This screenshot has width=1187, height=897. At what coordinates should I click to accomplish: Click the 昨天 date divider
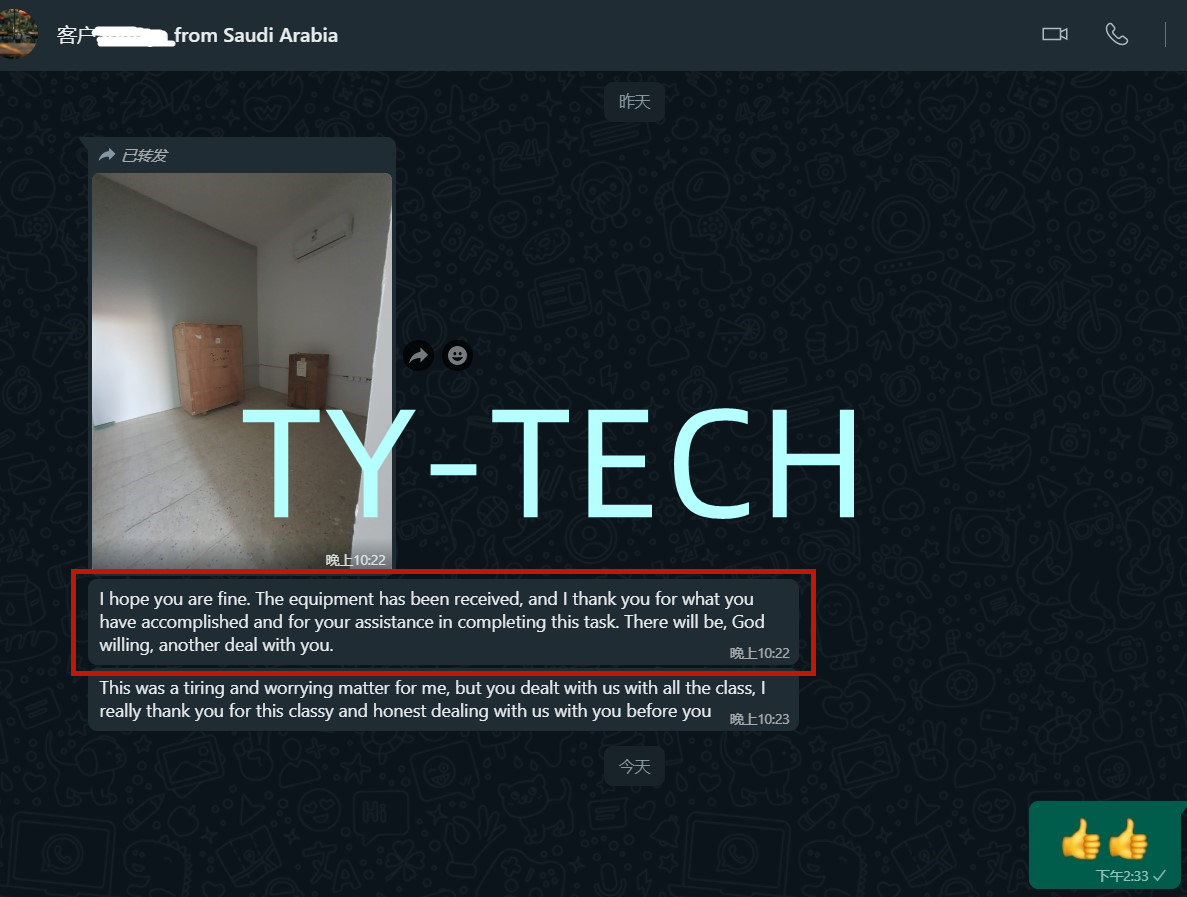tap(634, 101)
